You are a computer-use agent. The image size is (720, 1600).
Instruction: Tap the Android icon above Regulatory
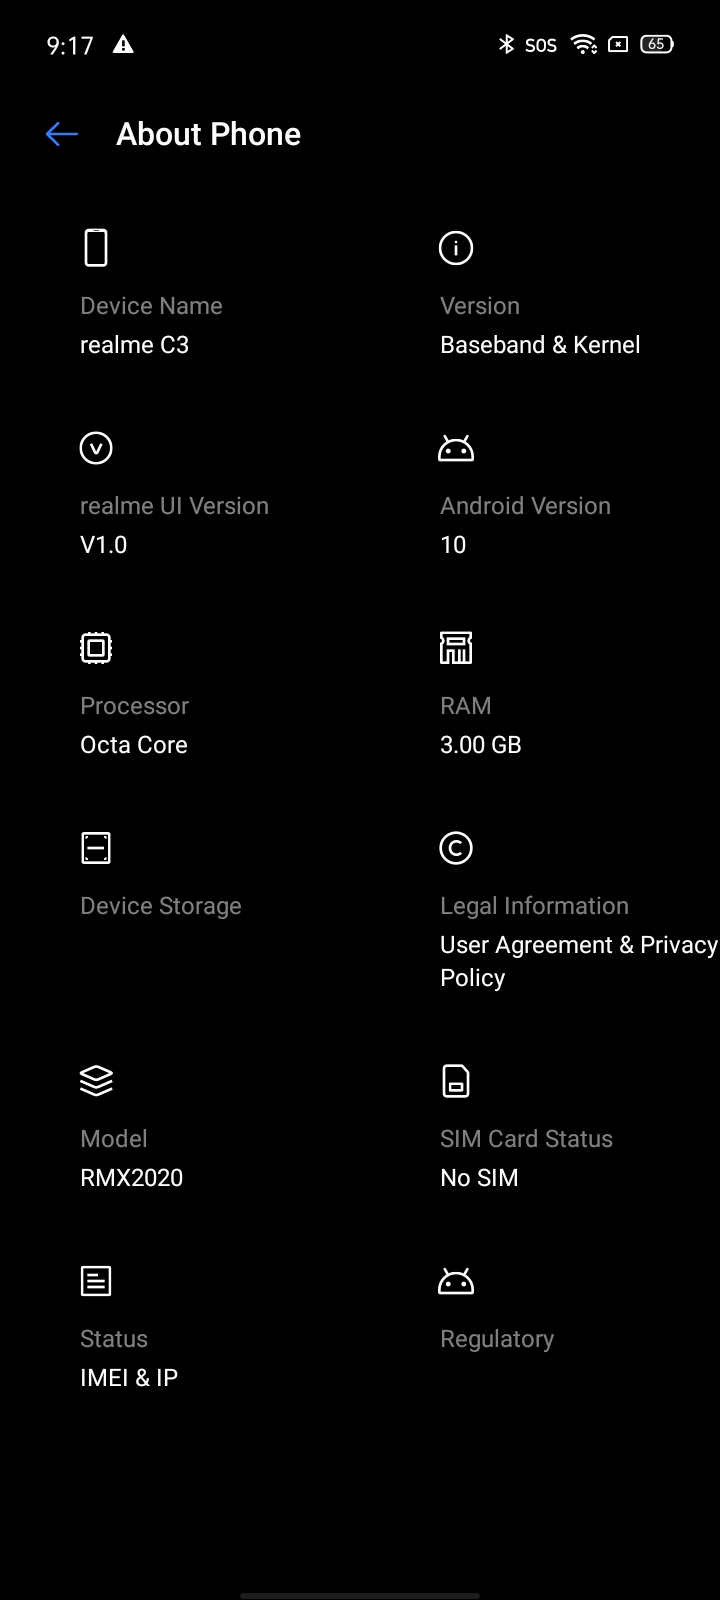[x=456, y=1282]
